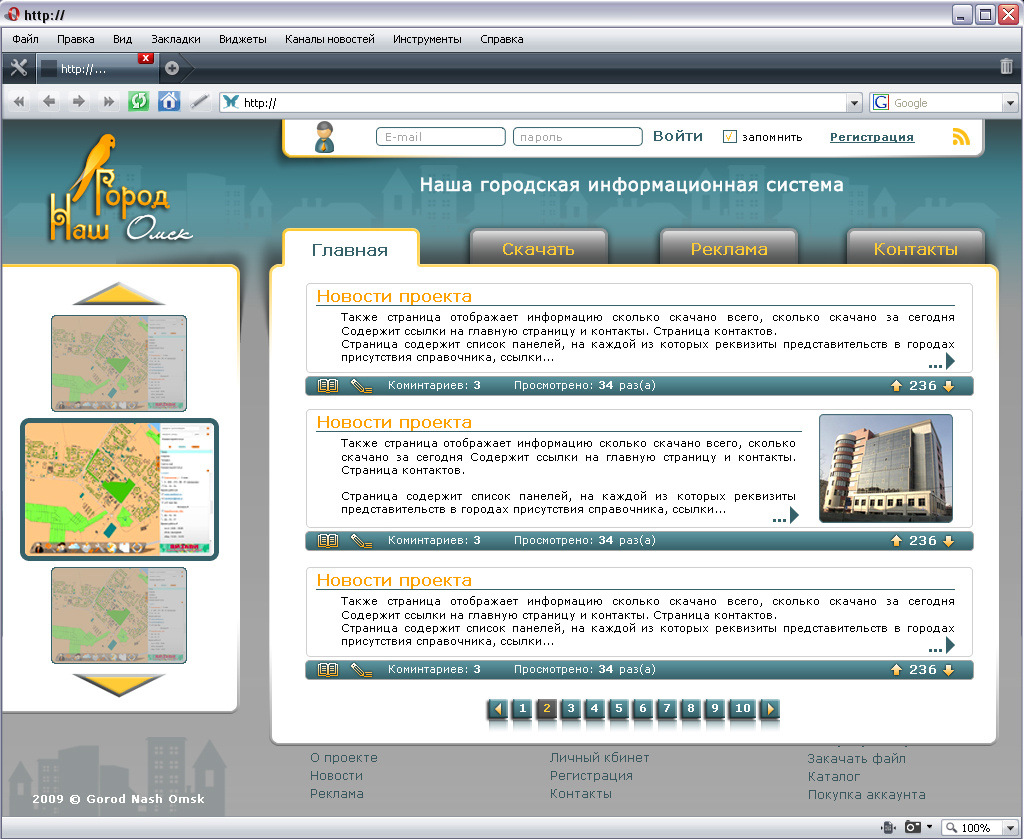
Task: Open the RSS feed icon
Action: pyautogui.click(x=961, y=136)
